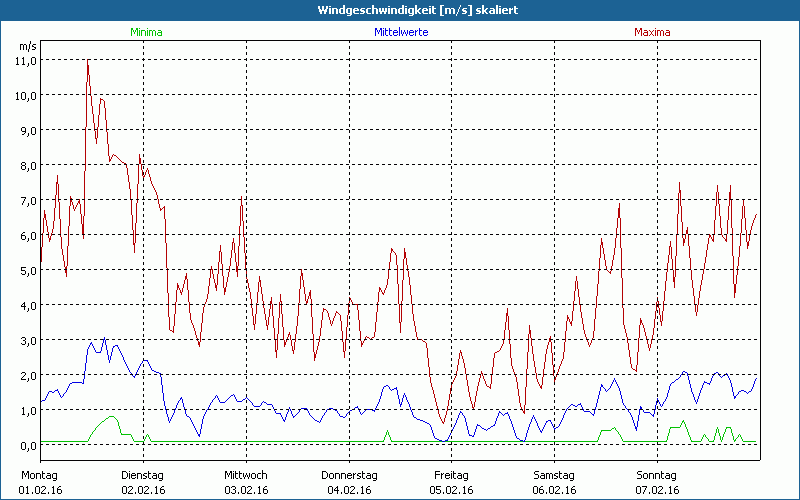Click the red Maxima legend label
The image size is (800, 500).
[652, 32]
